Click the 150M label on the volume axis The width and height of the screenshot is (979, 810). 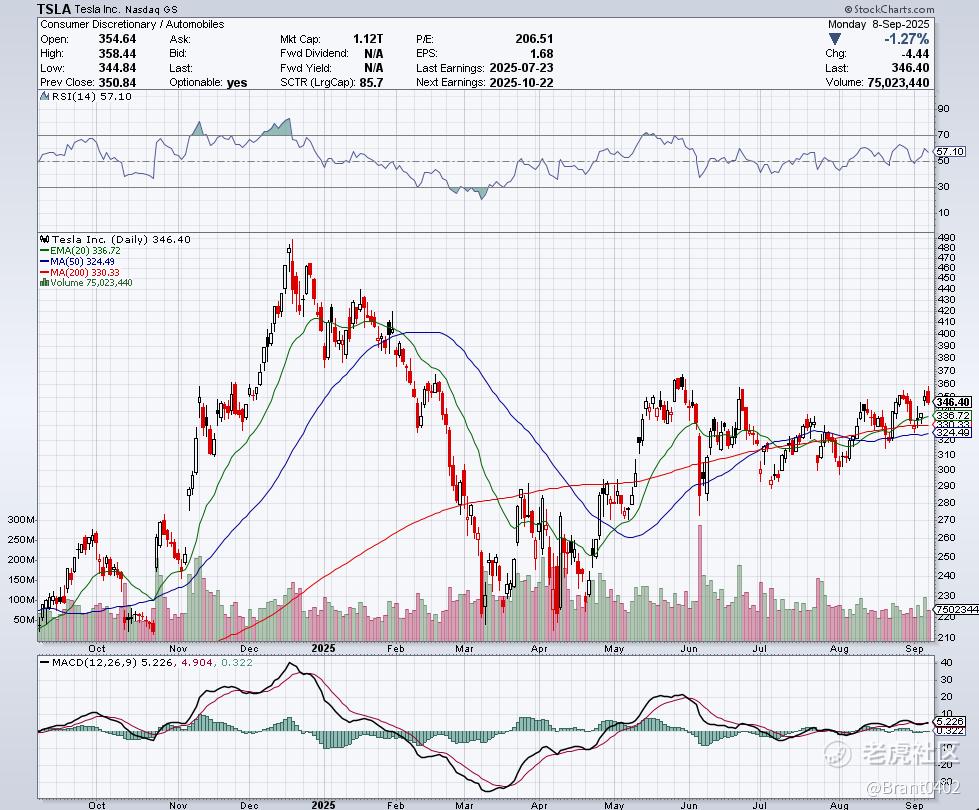pyautogui.click(x=21, y=580)
